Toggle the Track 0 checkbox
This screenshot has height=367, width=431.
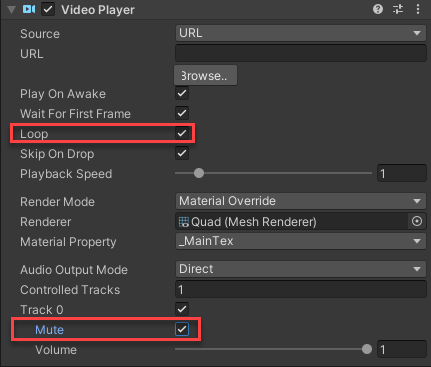(x=182, y=309)
